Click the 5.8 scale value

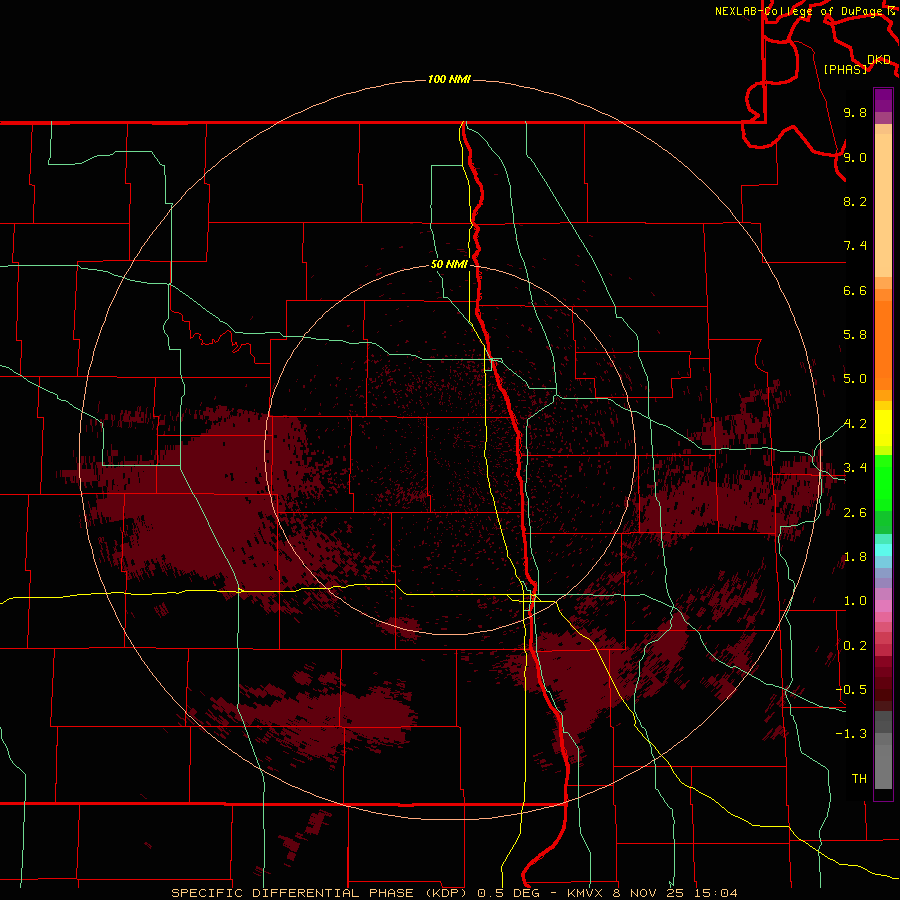point(855,335)
